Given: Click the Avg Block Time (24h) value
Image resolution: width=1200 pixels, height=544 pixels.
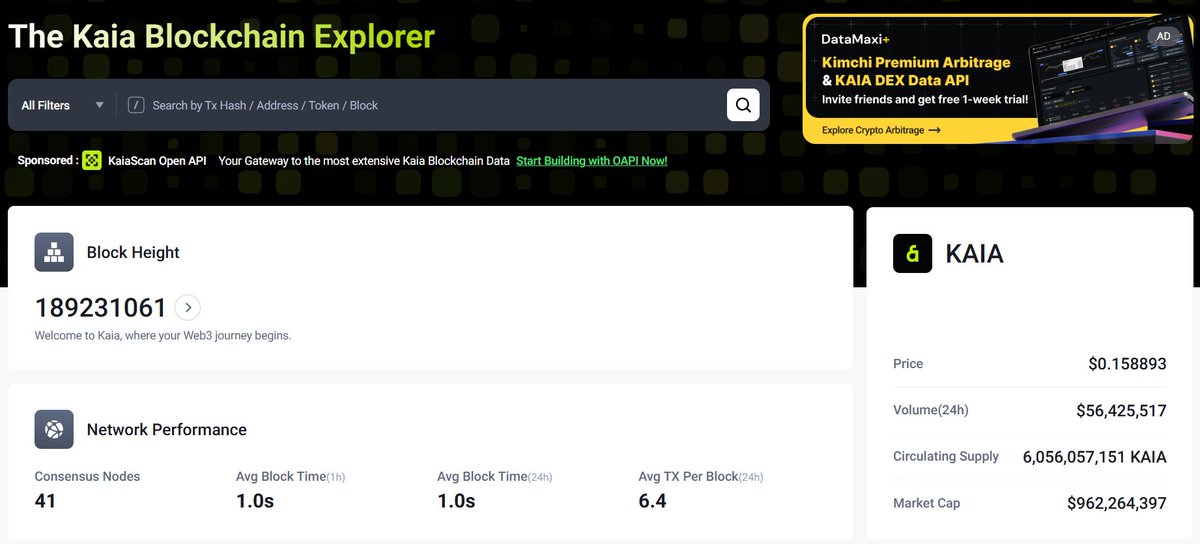Looking at the screenshot, I should 456,500.
